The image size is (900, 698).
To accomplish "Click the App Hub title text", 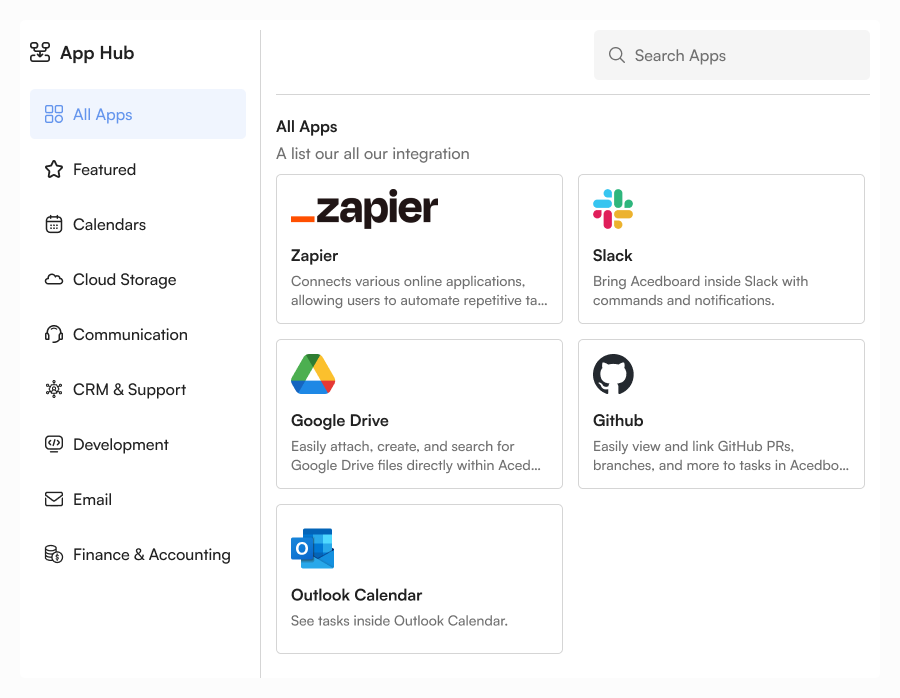I will click(97, 53).
